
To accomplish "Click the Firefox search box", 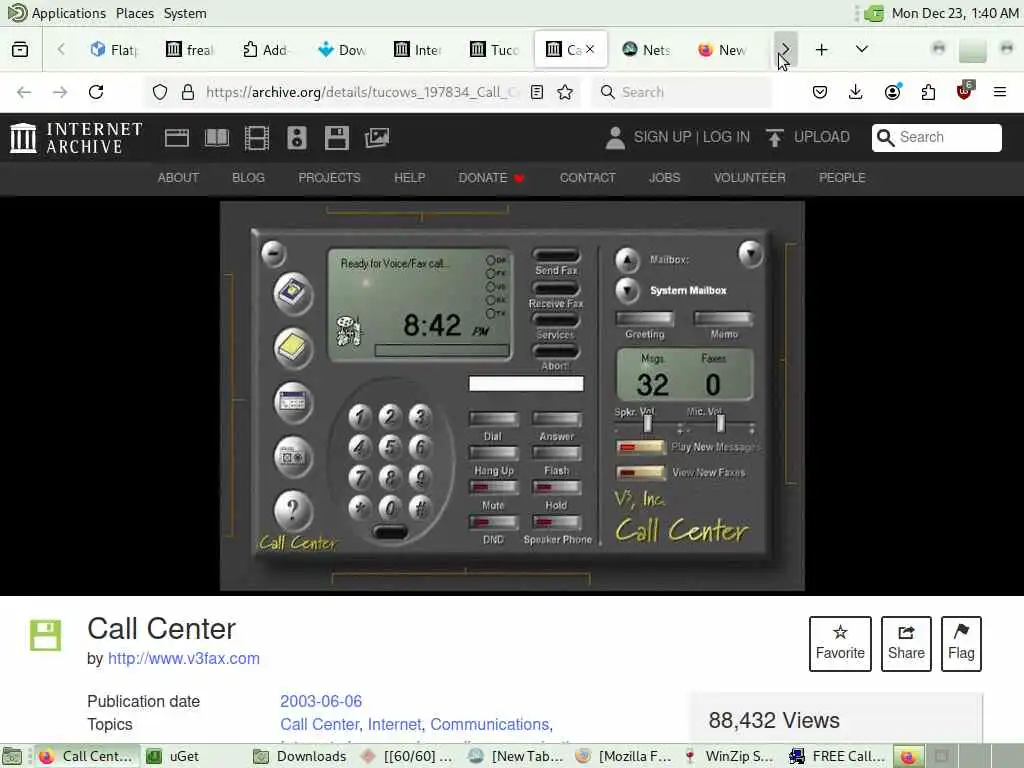I will (681, 92).
